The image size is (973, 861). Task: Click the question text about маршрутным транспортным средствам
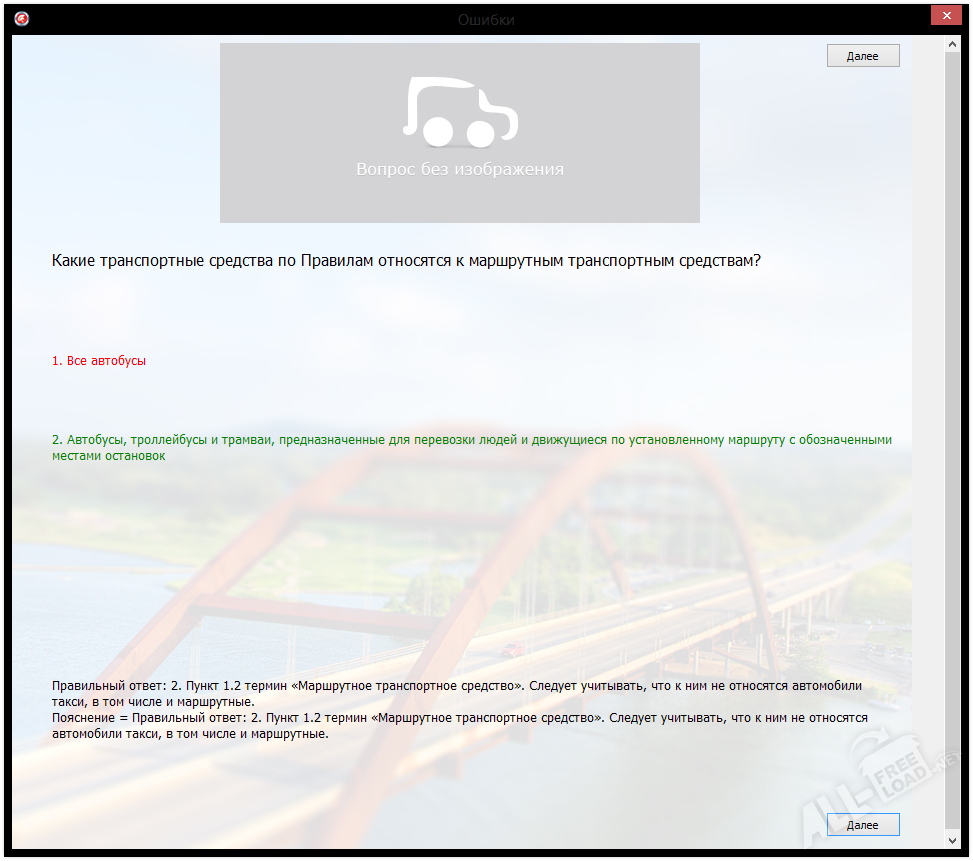point(406,261)
